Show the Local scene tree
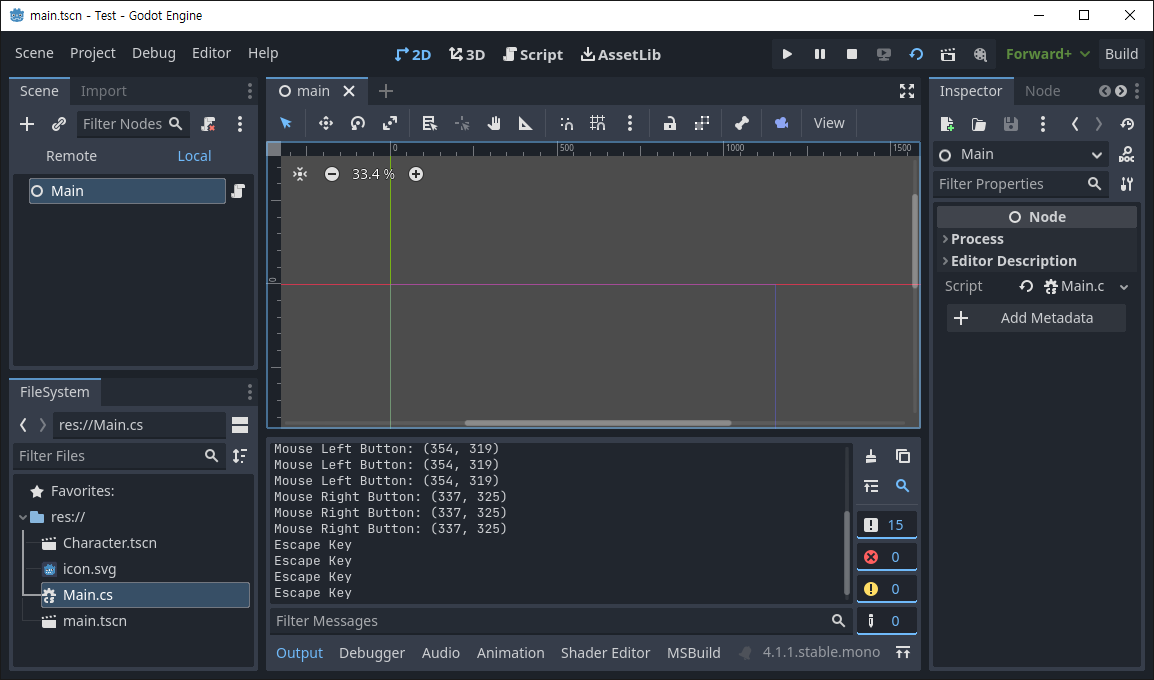The height and width of the screenshot is (680, 1154). pyautogui.click(x=194, y=156)
